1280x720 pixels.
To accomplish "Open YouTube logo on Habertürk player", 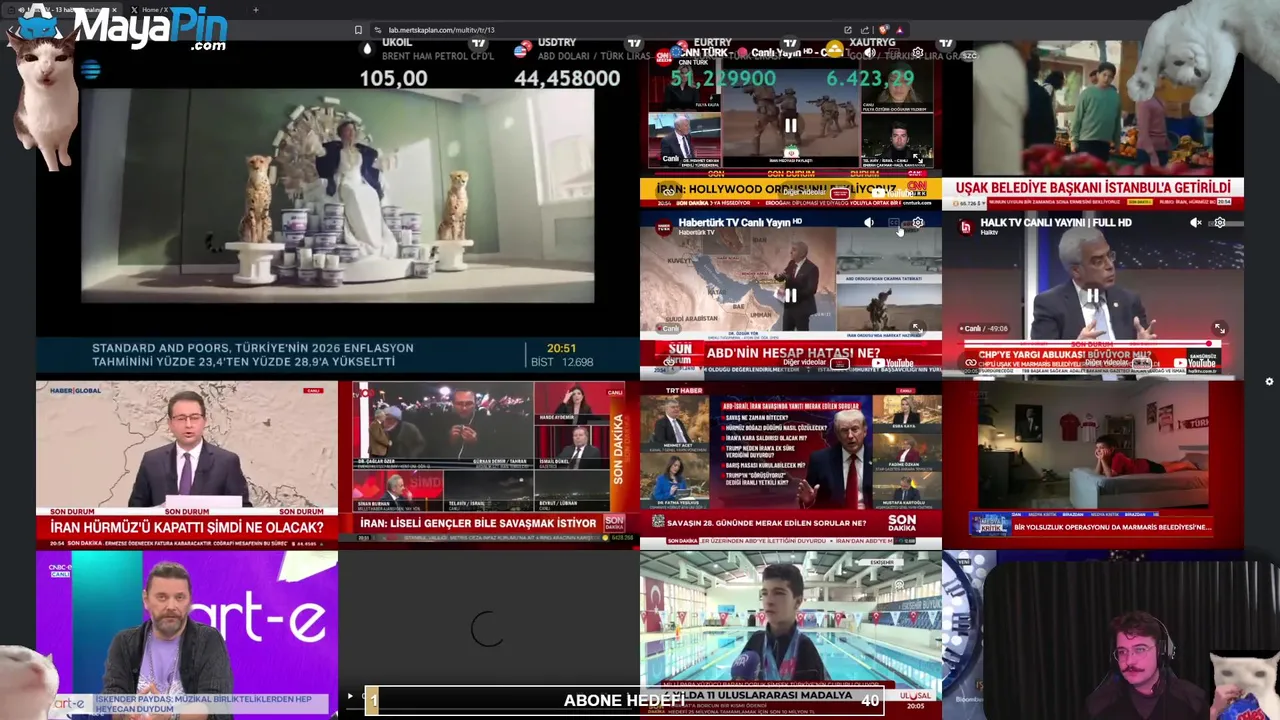I will point(893,363).
